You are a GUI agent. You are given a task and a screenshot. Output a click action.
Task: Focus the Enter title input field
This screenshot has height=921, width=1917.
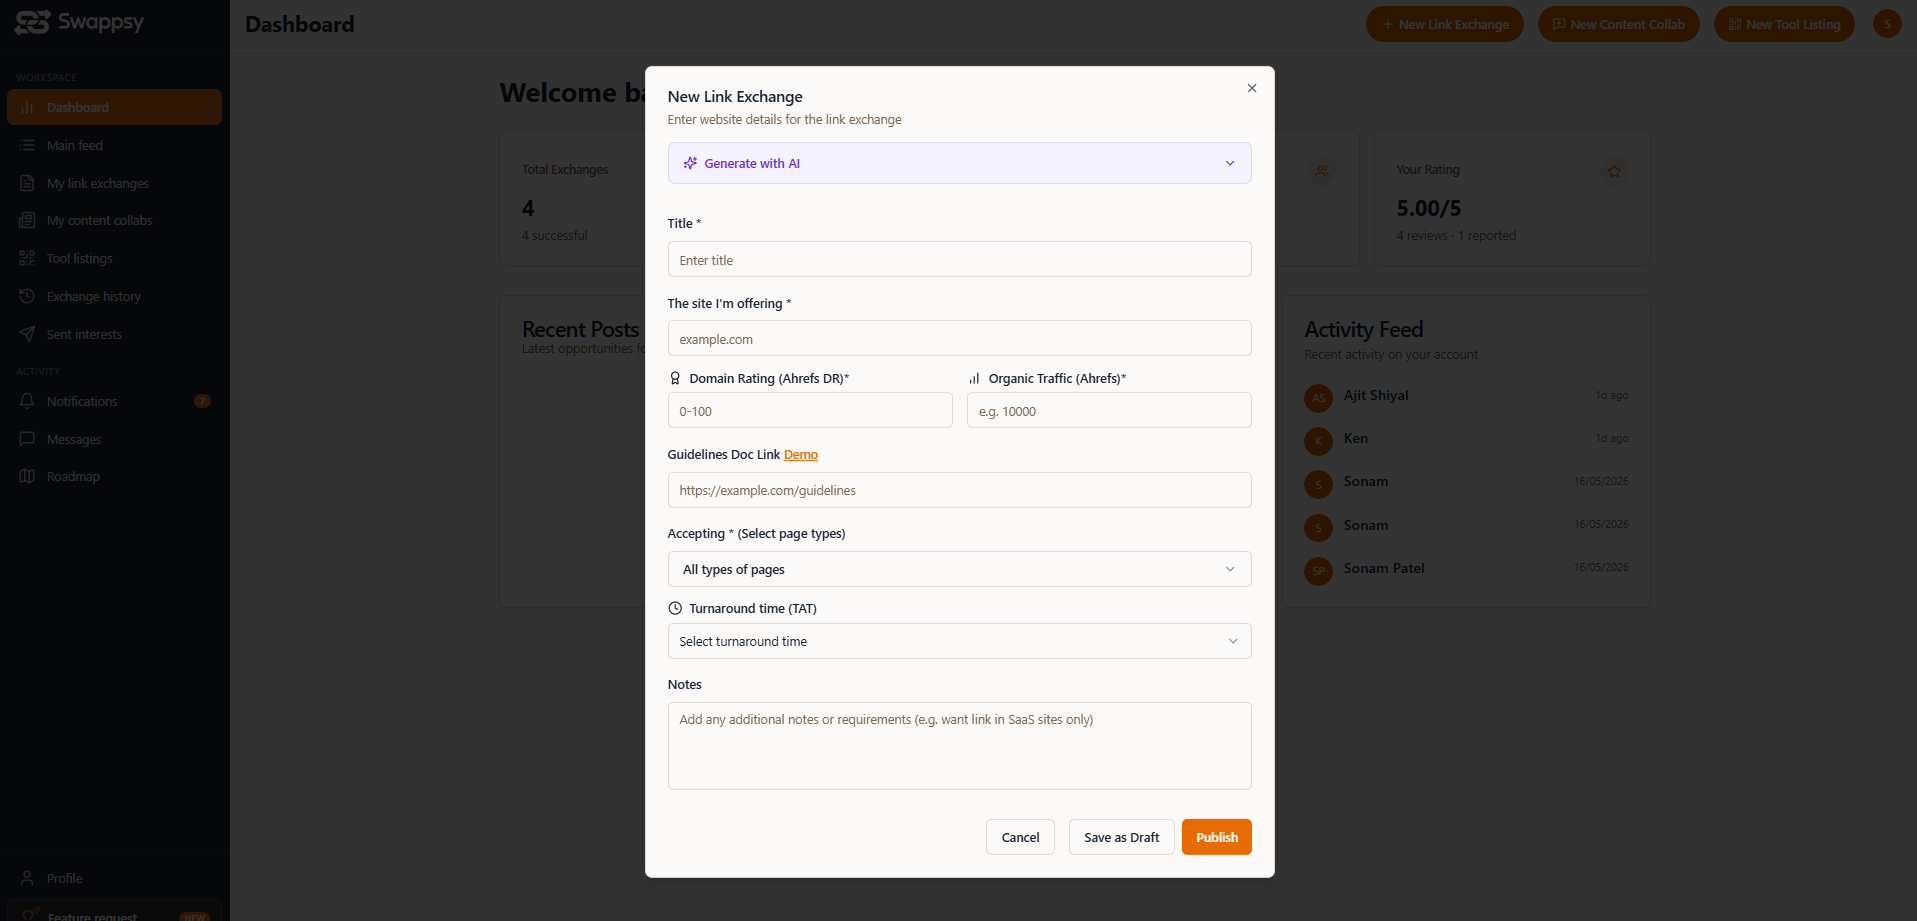959,259
